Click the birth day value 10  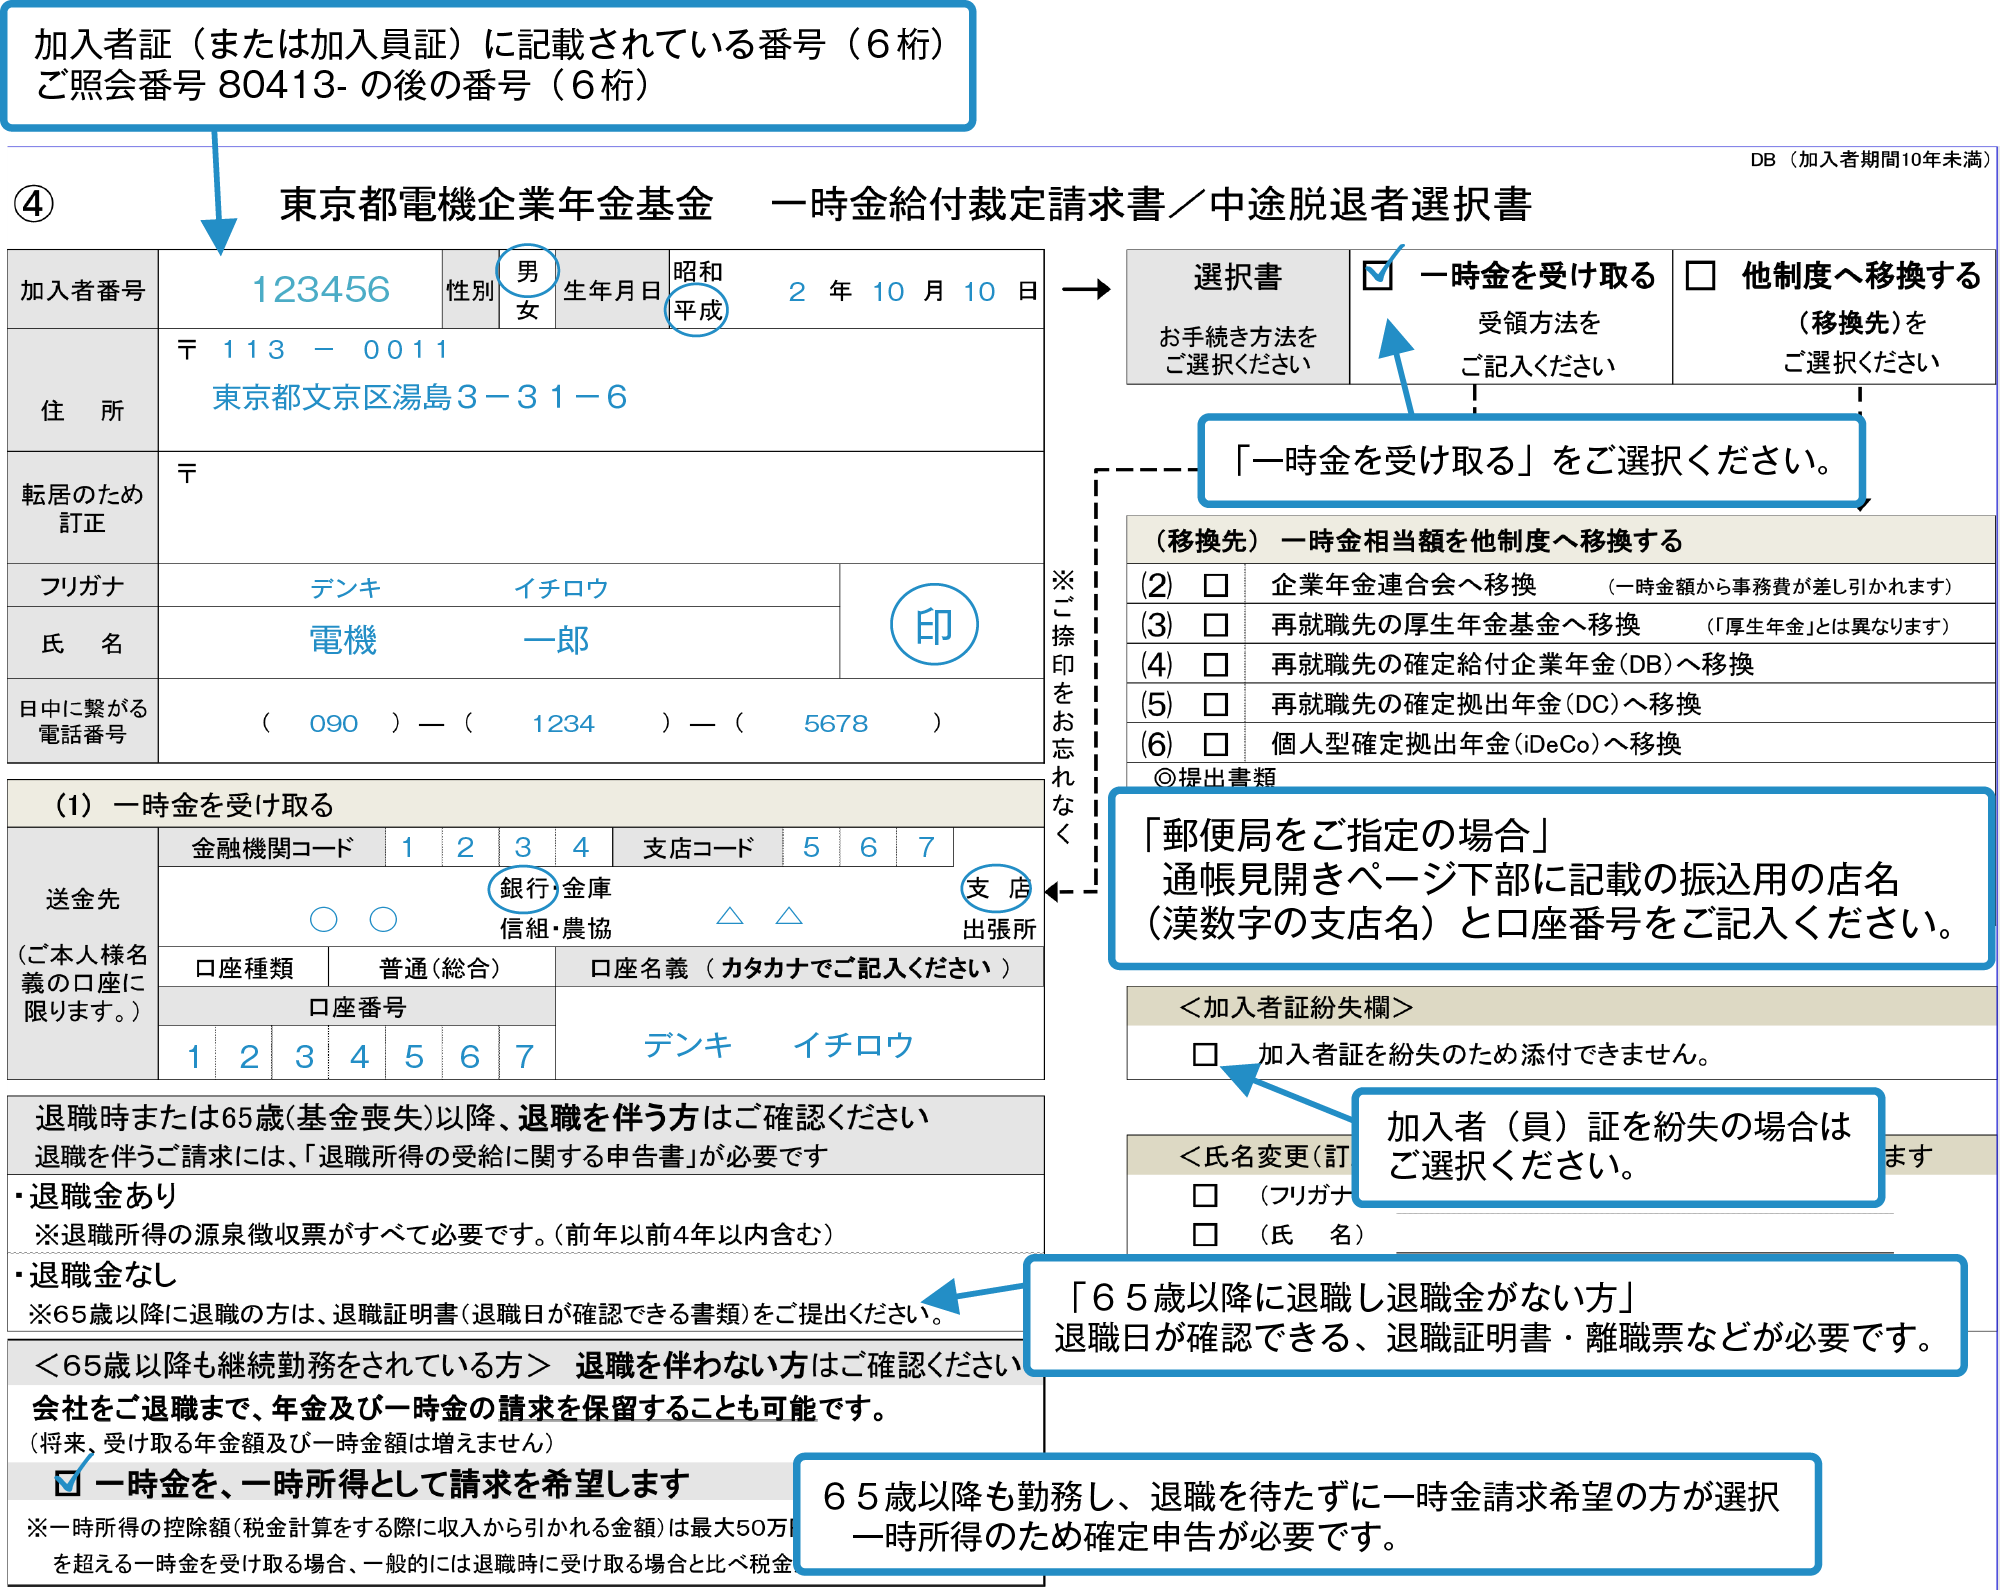pyautogui.click(x=979, y=292)
